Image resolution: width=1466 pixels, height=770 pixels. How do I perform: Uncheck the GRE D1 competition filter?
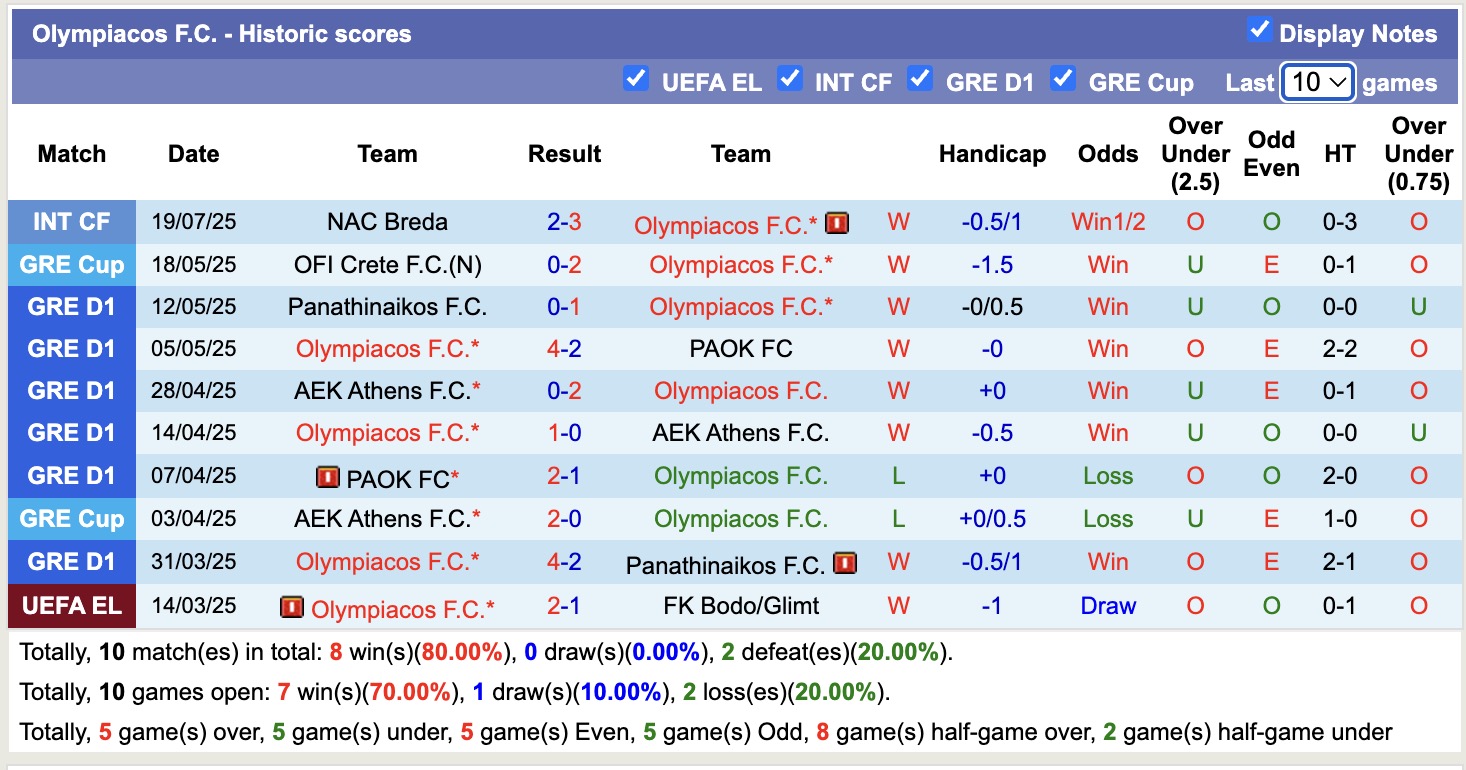tap(919, 78)
